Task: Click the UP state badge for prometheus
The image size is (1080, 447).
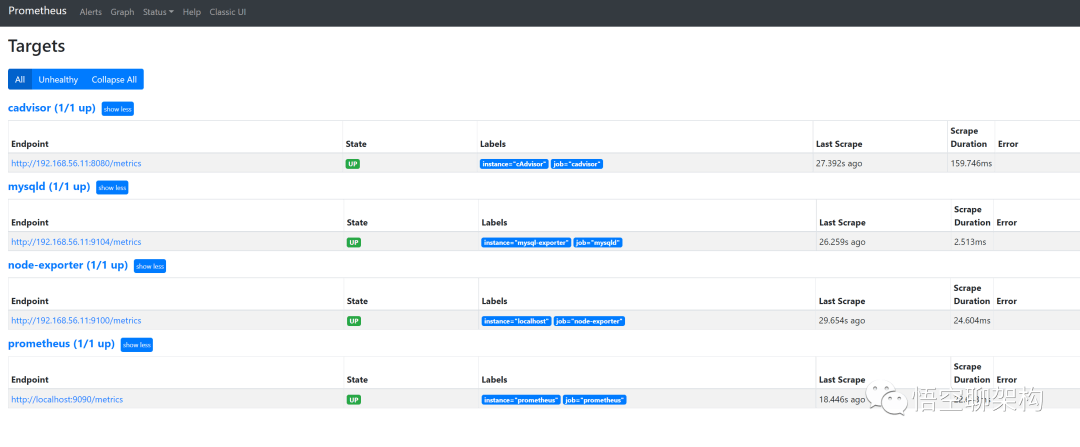Action: 353,399
